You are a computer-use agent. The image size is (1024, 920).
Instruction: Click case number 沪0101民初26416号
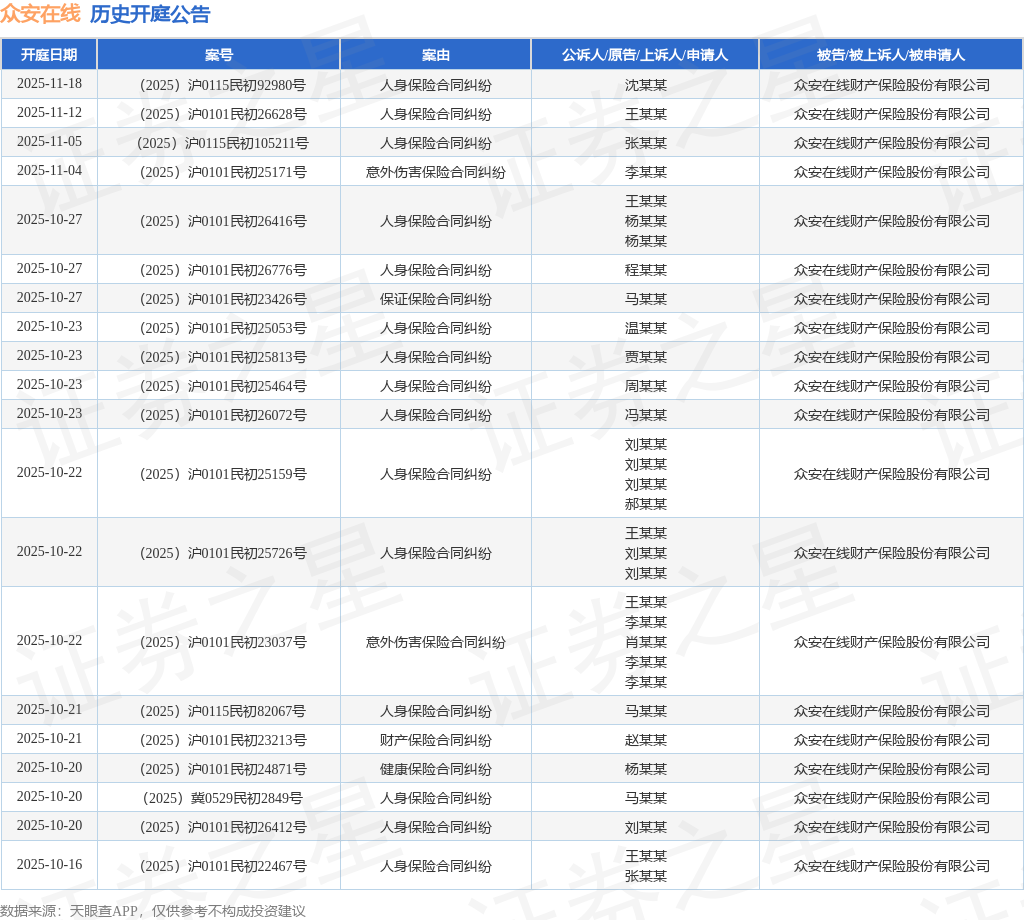tap(223, 221)
